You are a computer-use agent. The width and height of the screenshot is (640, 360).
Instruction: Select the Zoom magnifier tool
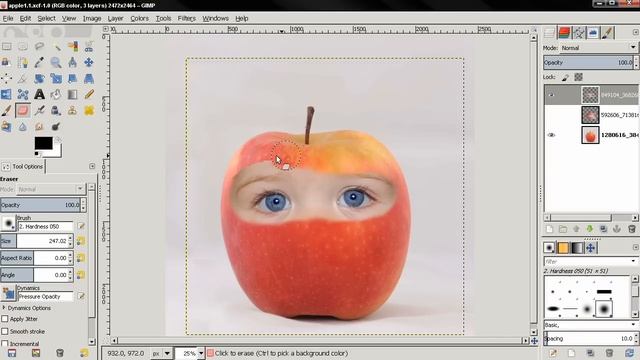pyautogui.click(x=56, y=62)
